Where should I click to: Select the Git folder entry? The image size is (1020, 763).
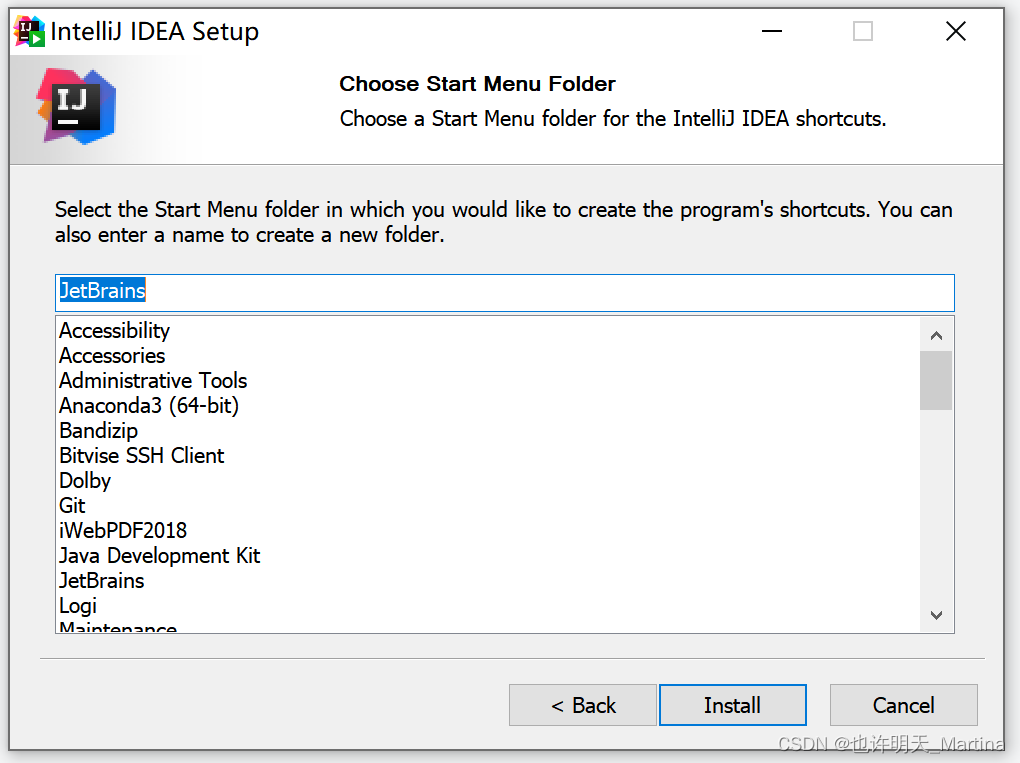click(x=71, y=505)
